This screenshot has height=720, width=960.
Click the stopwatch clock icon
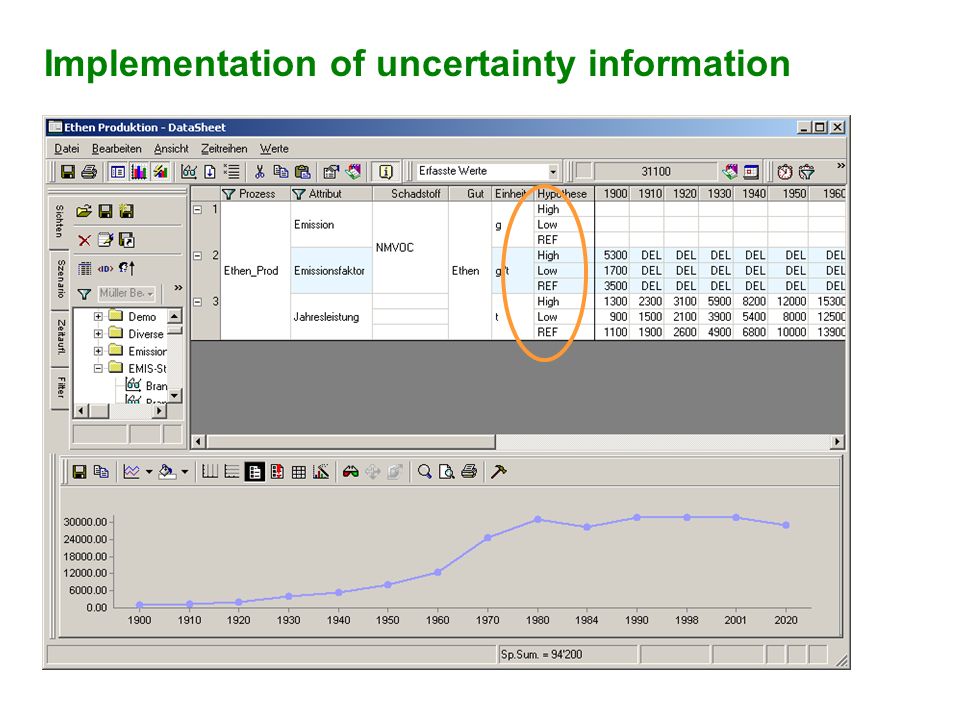click(x=785, y=172)
